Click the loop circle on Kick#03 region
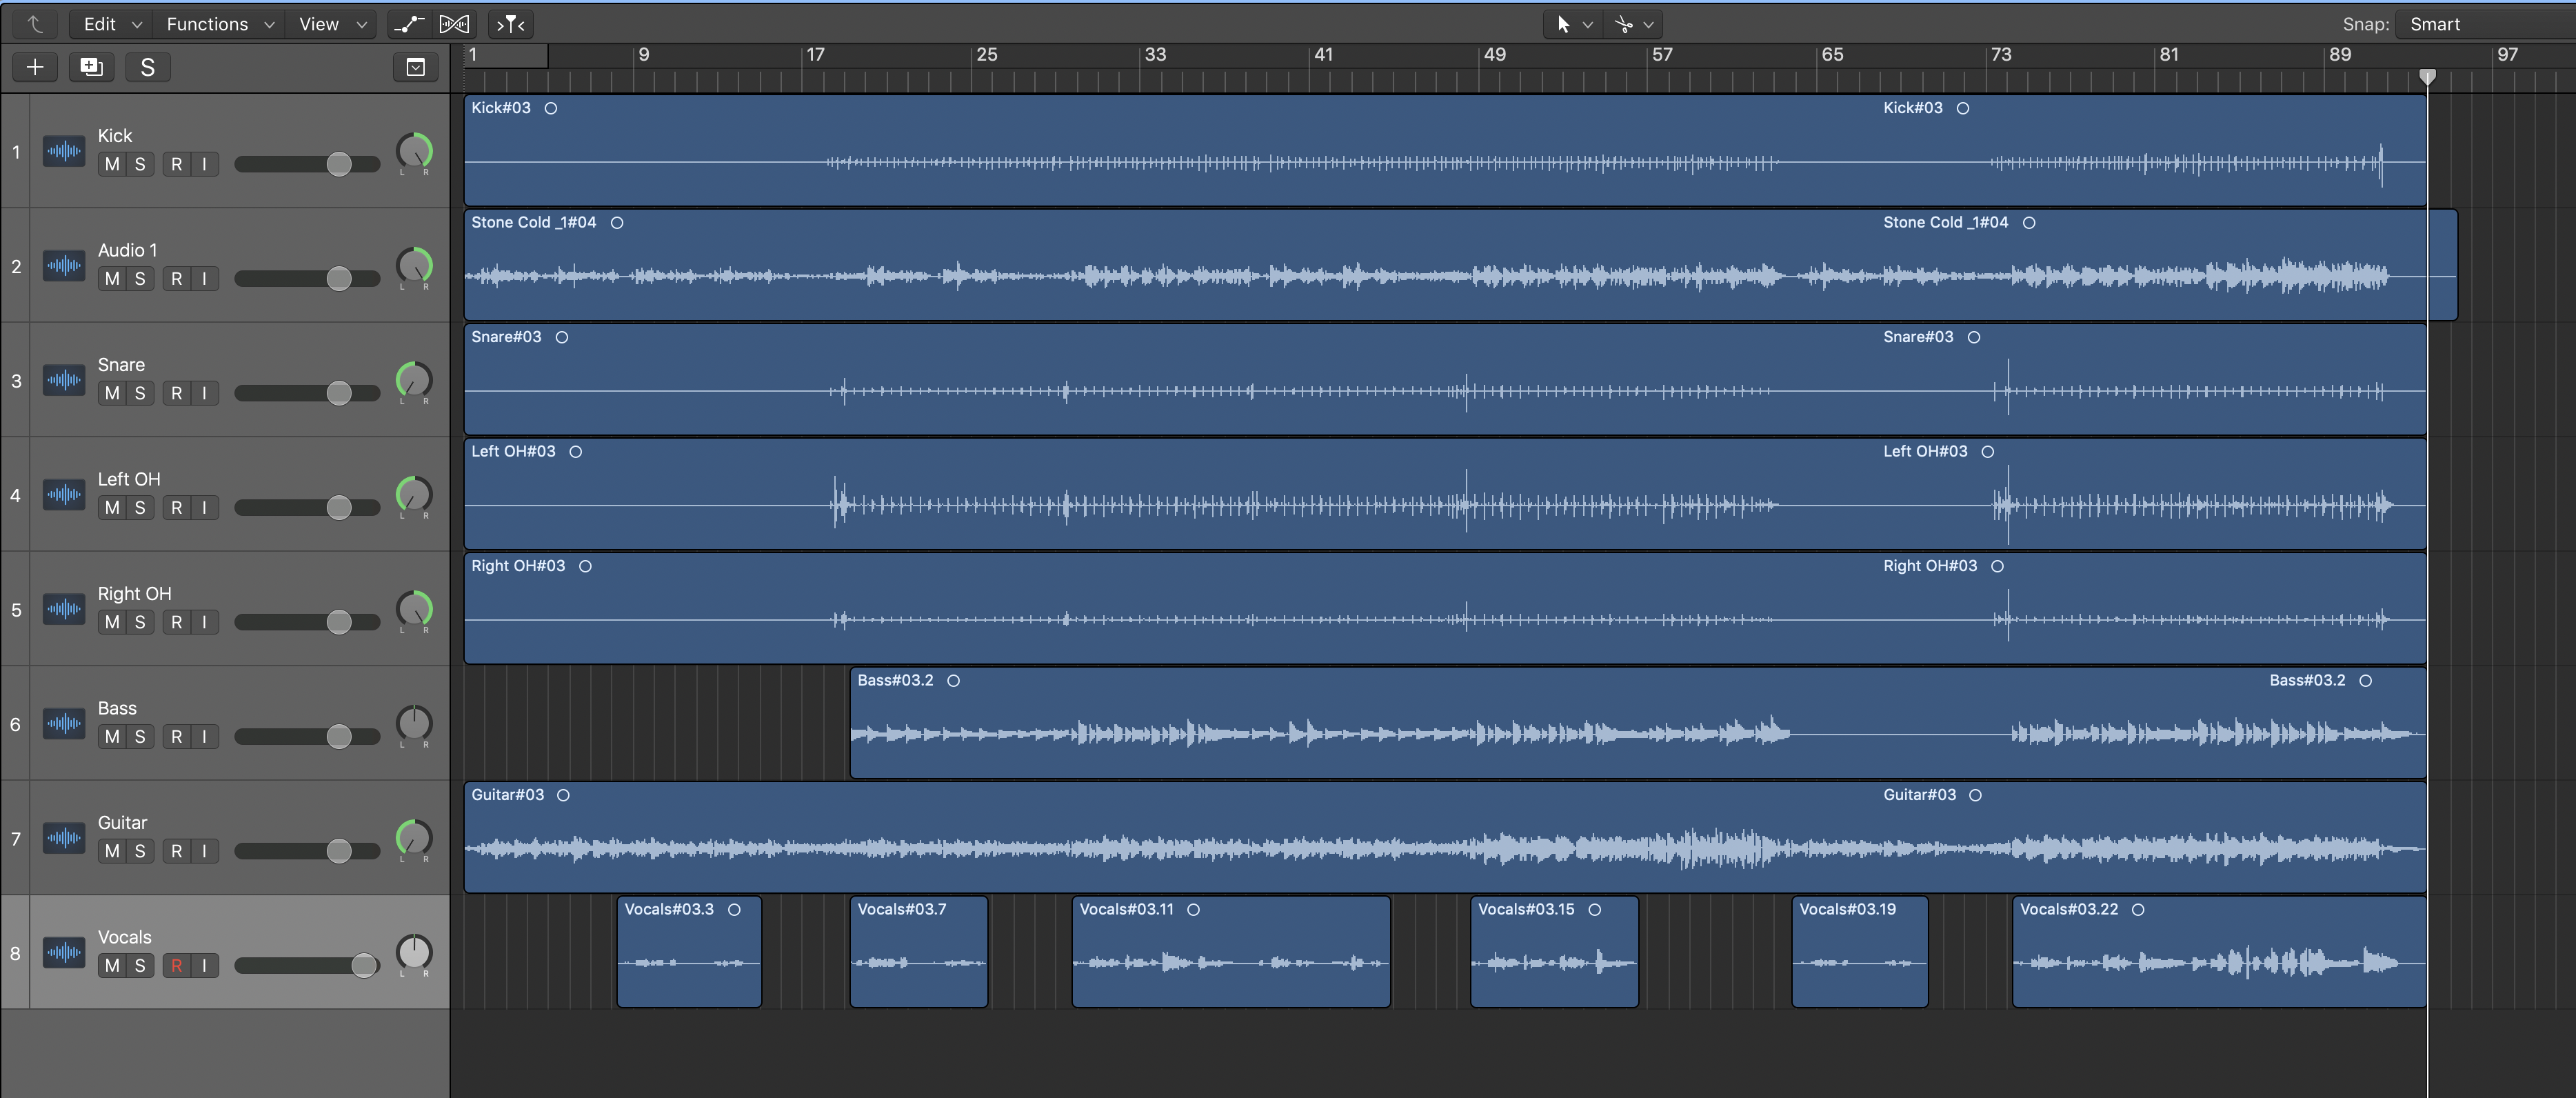This screenshot has height=1098, width=2576. coord(551,108)
